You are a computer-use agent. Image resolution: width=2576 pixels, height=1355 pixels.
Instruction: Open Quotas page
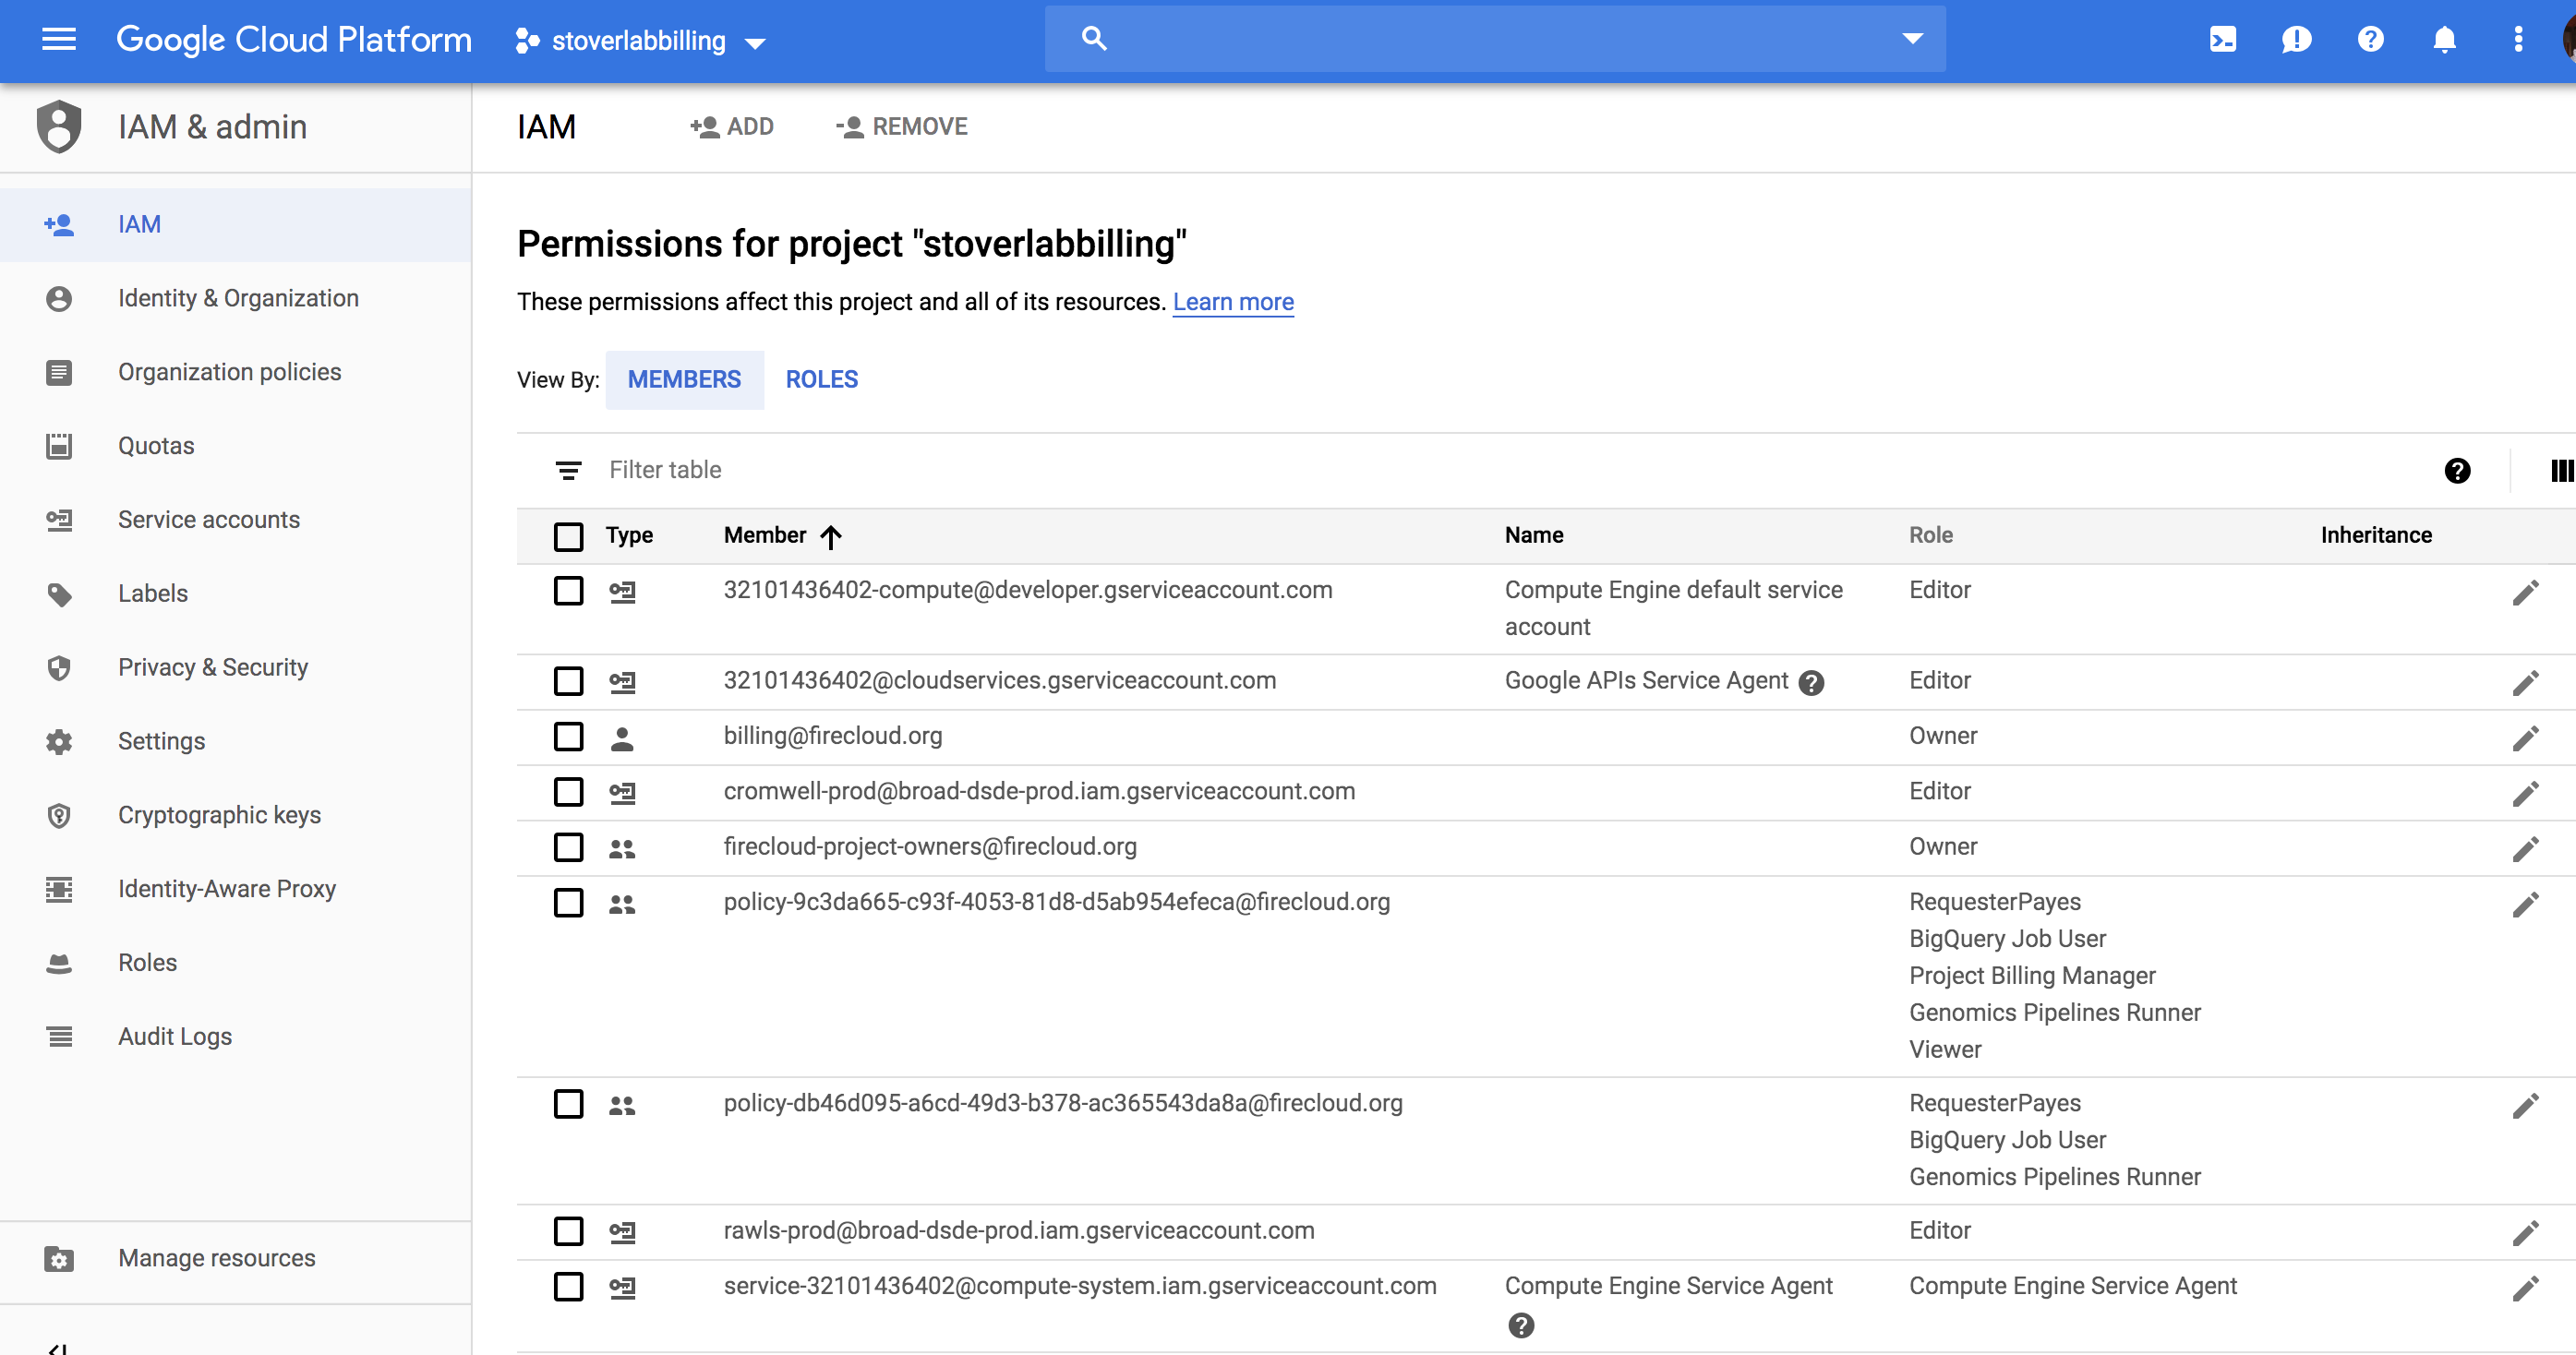[x=236, y=446]
